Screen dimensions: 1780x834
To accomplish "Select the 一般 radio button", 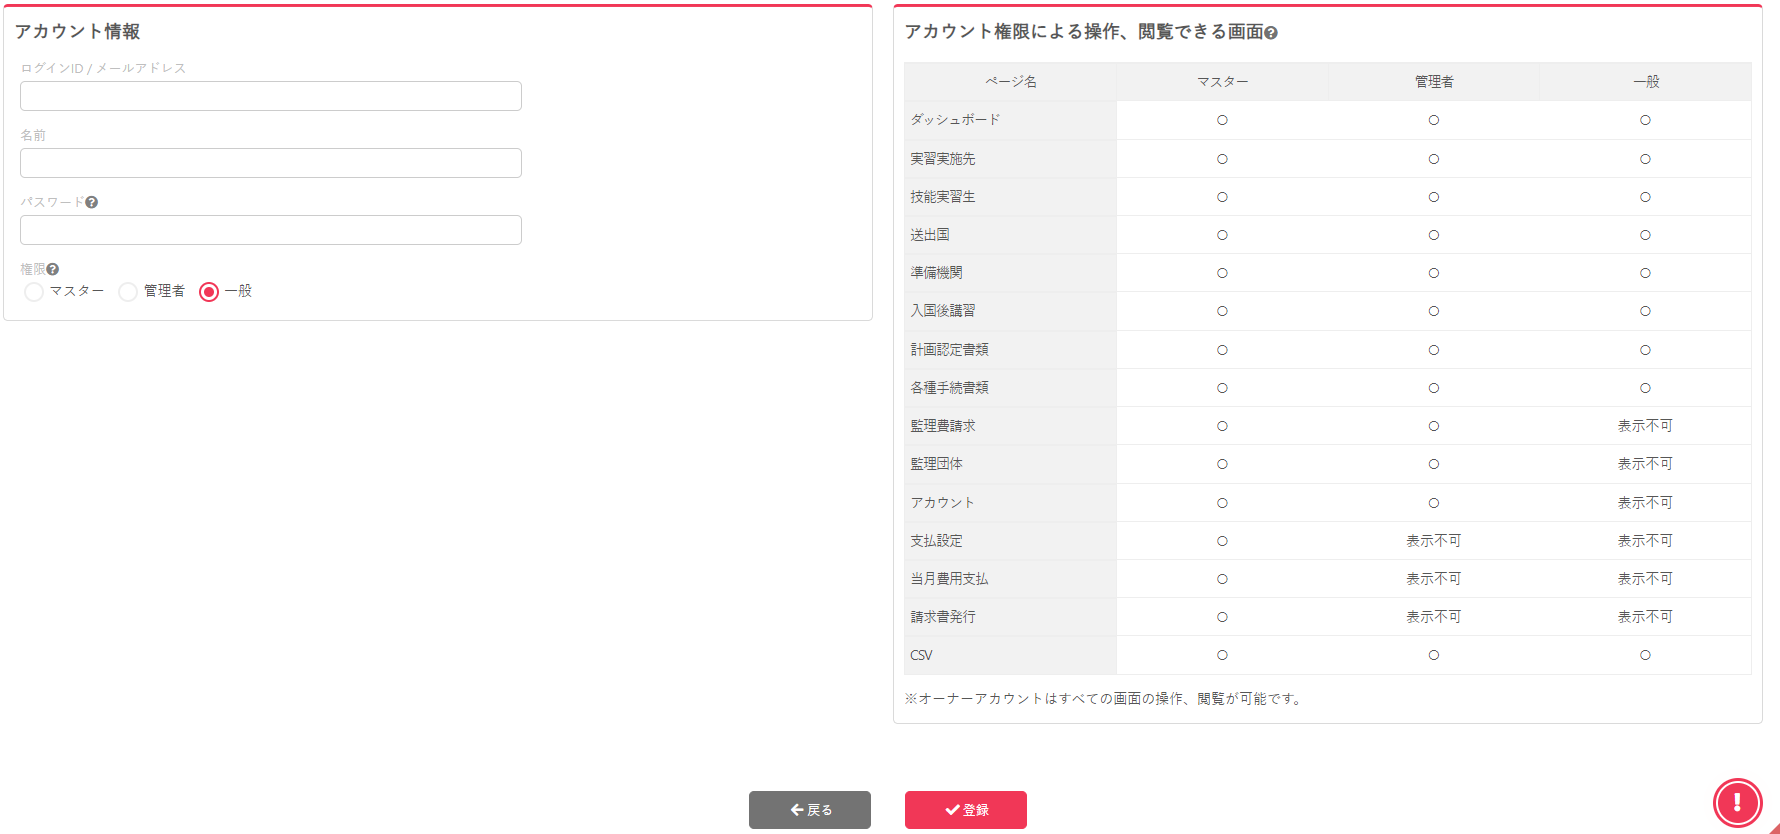I will [209, 292].
